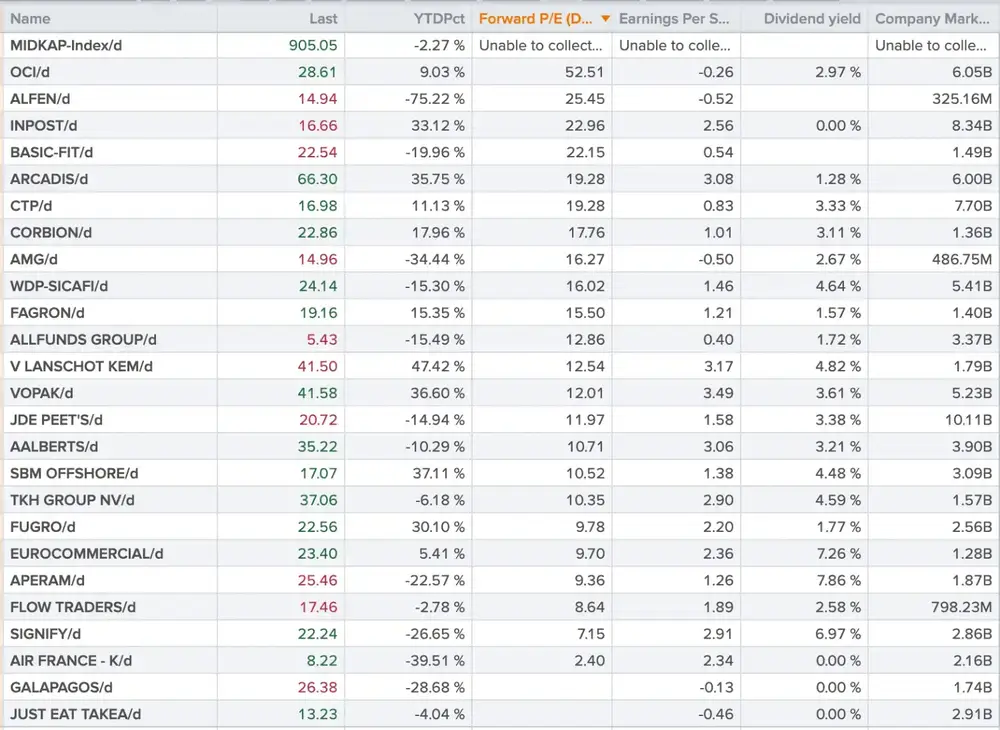This screenshot has height=730, width=1000.
Task: Click the Forward P/E sort arrow
Action: [x=605, y=19]
